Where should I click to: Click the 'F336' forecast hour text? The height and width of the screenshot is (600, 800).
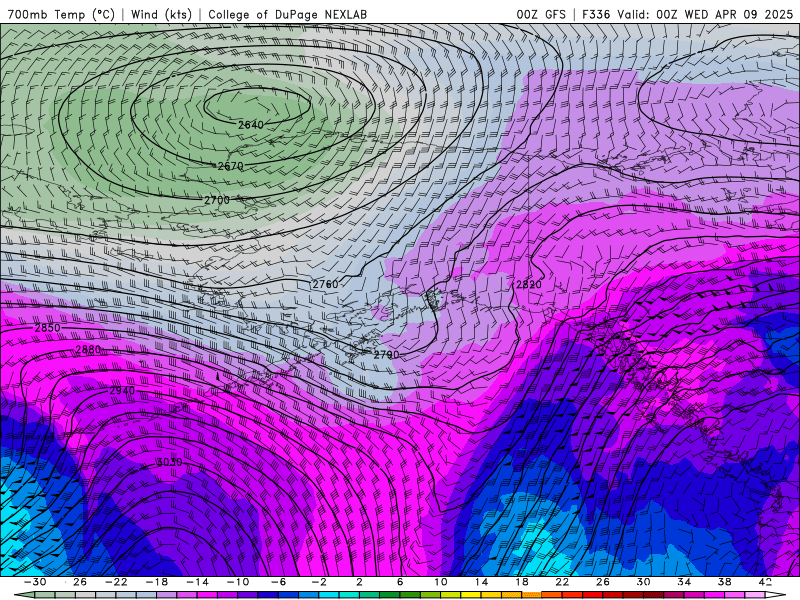(596, 15)
